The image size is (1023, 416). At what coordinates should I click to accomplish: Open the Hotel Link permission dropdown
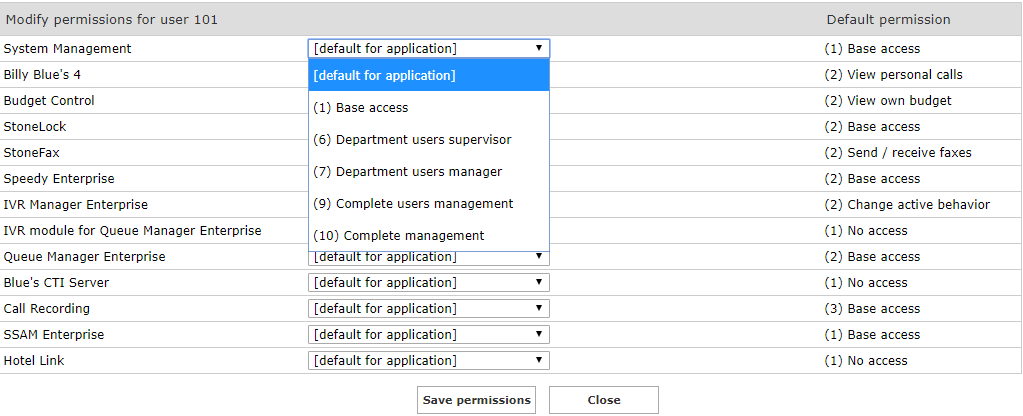pyautogui.click(x=428, y=361)
